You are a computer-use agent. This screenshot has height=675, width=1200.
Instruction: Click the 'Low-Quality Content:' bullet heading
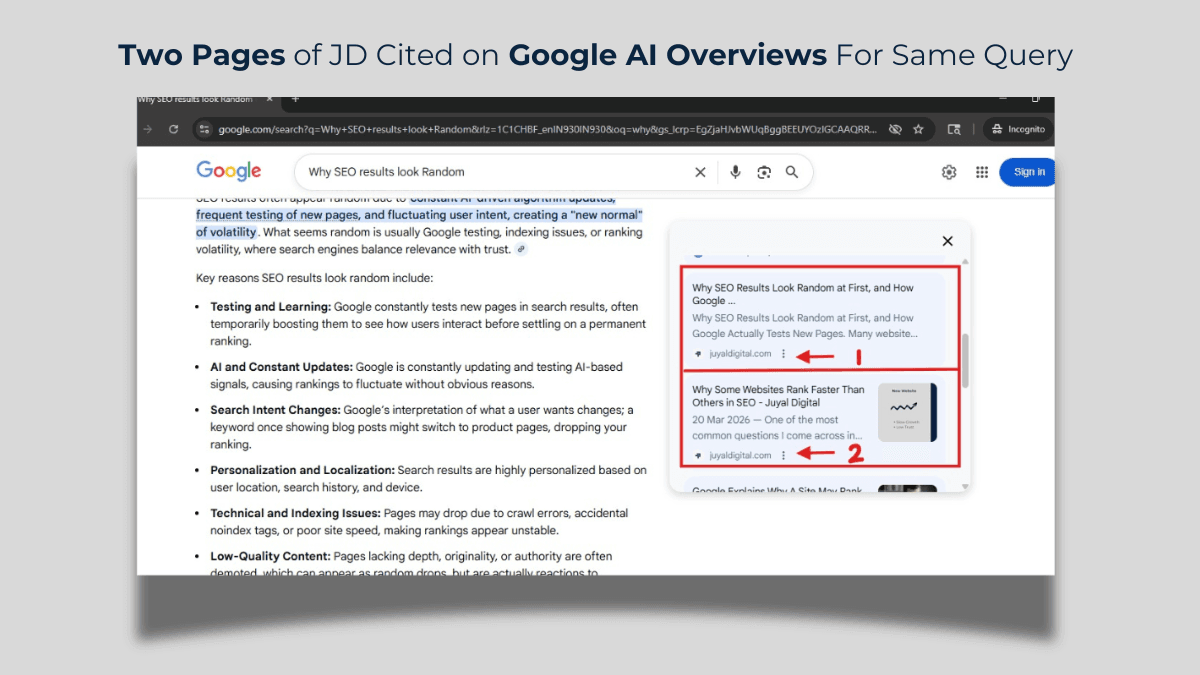[268, 556]
